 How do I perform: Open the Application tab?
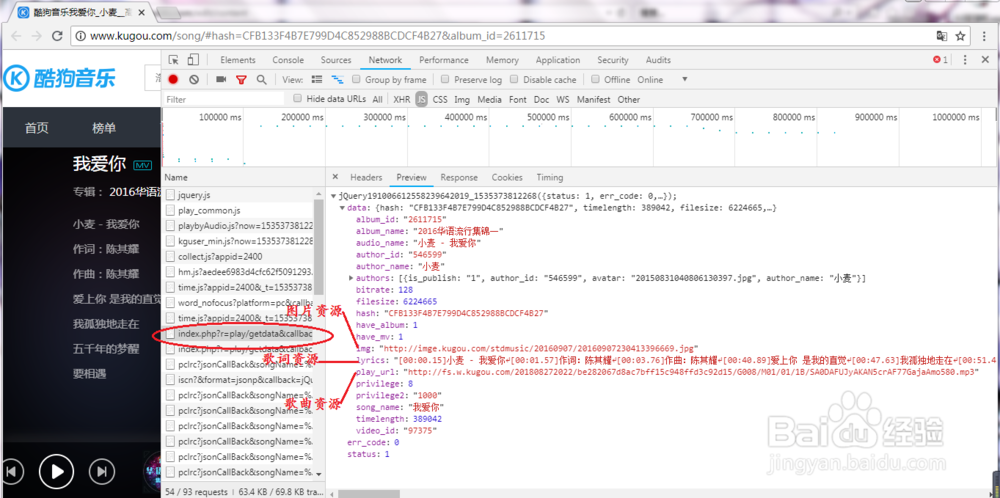tap(558, 60)
